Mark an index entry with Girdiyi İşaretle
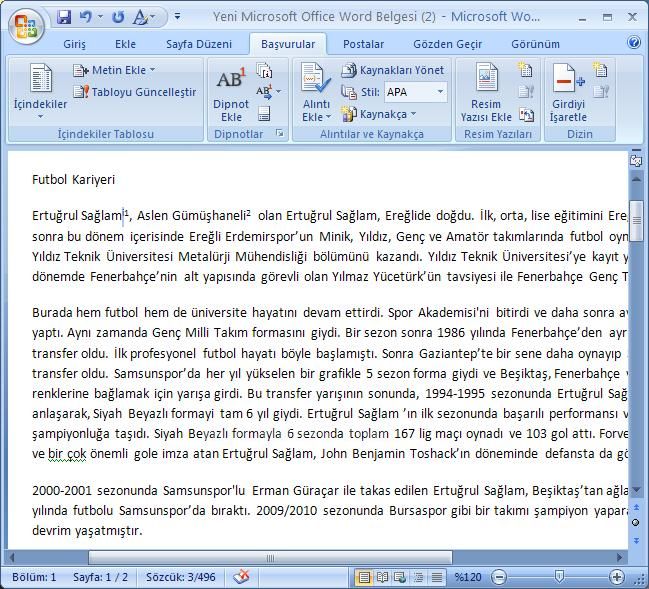 pyautogui.click(x=568, y=93)
